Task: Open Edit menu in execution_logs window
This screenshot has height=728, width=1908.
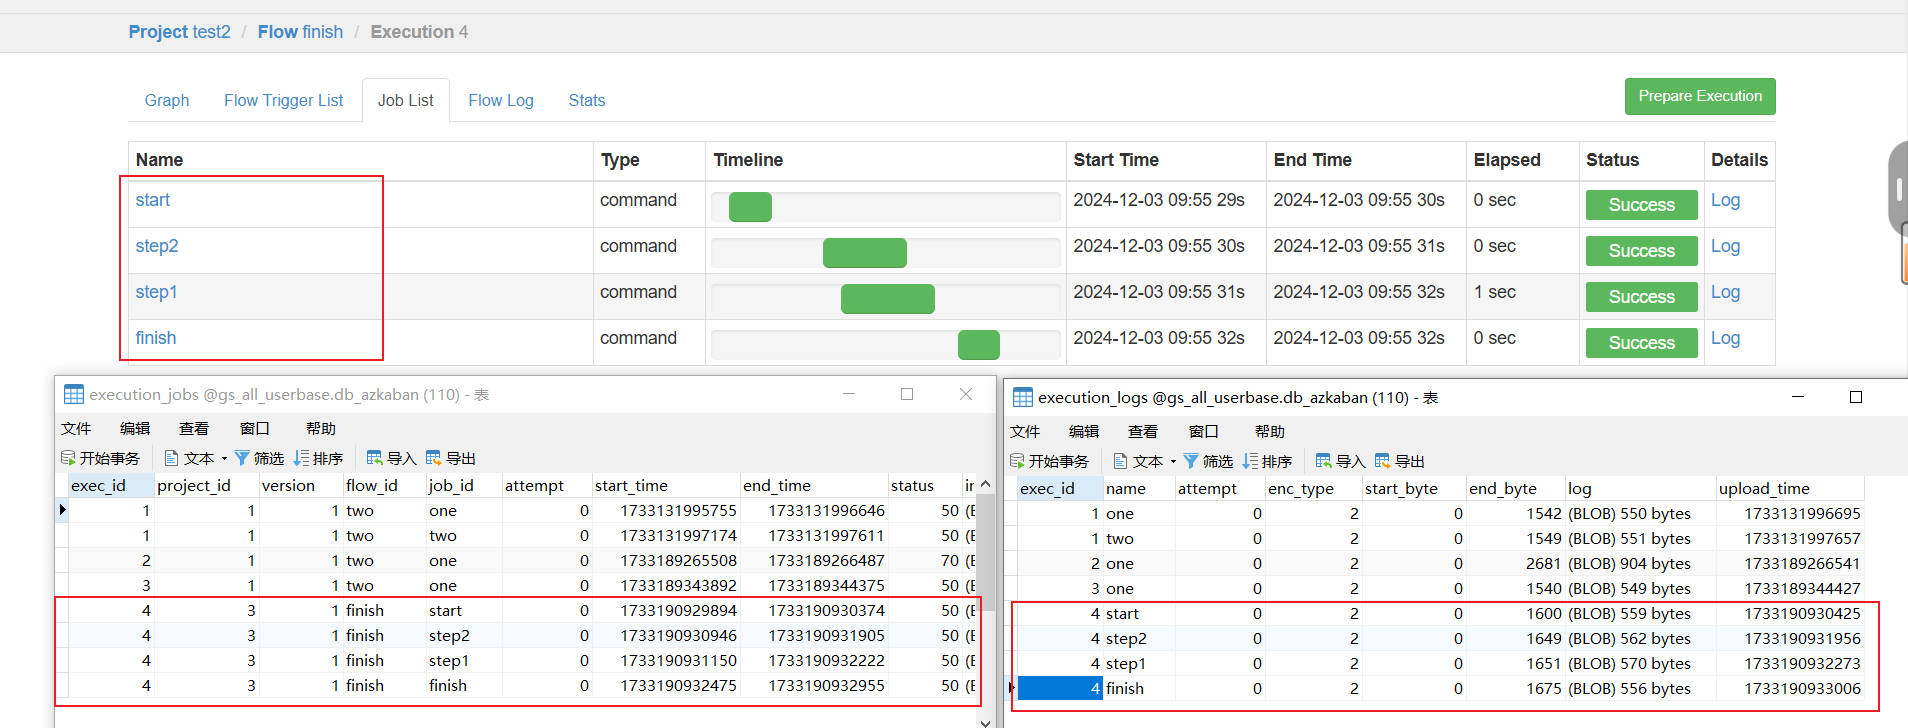Action: click(1084, 432)
